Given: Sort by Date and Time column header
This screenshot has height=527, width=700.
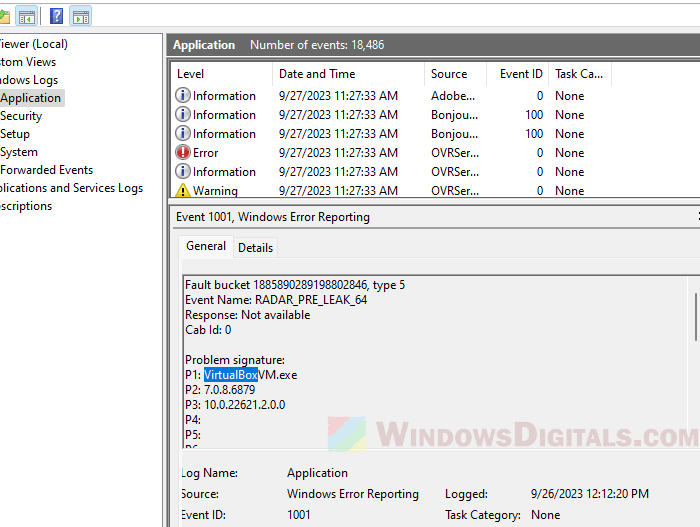Looking at the screenshot, I should (x=348, y=74).
